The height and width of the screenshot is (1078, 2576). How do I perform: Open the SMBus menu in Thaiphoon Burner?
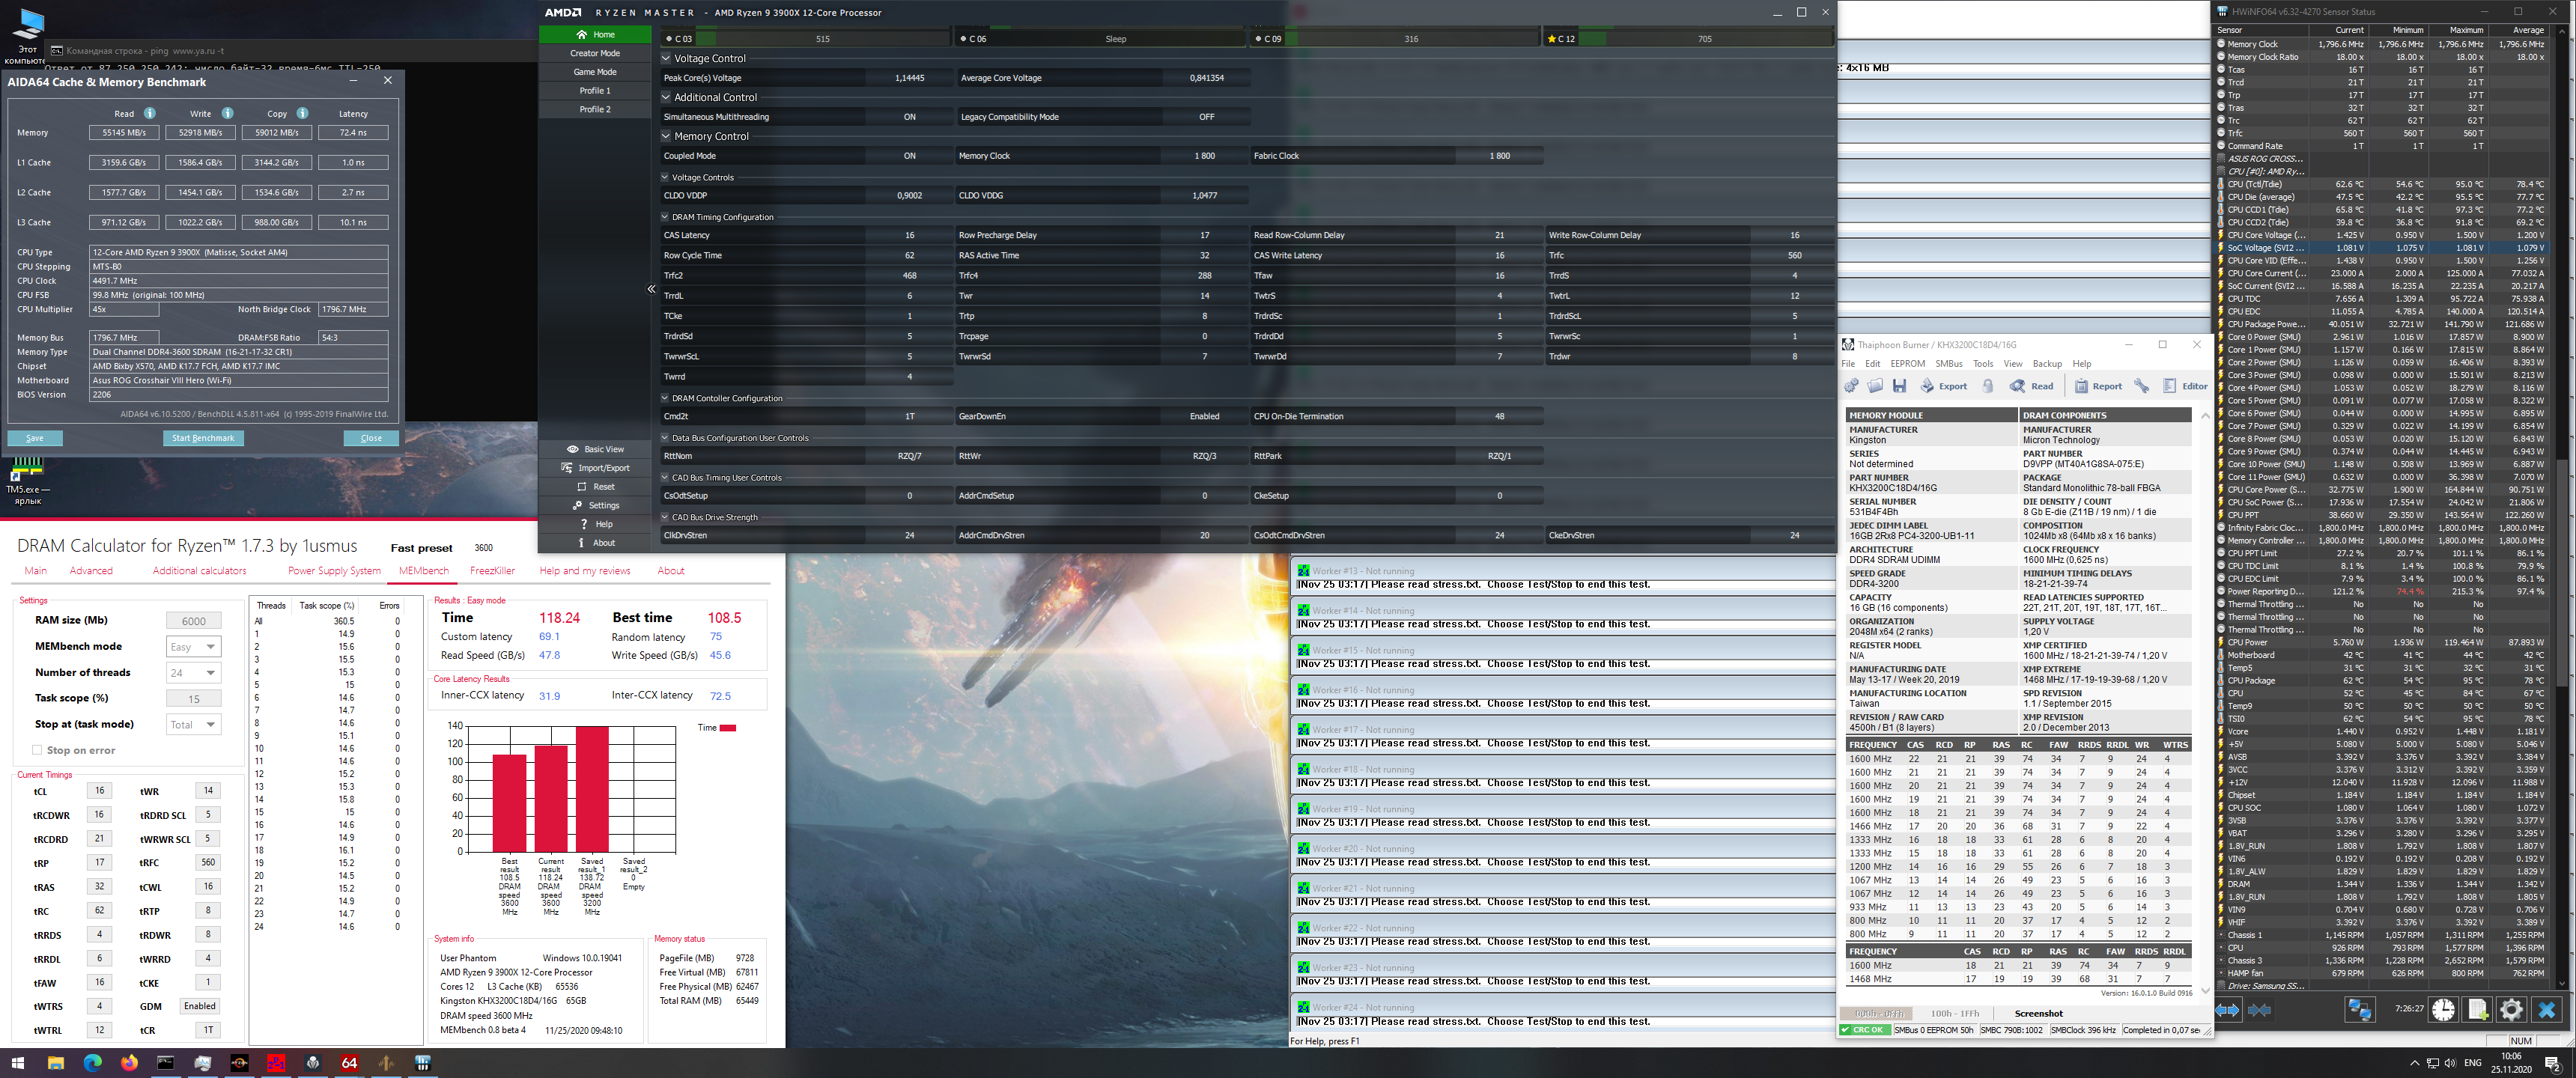pos(1948,364)
